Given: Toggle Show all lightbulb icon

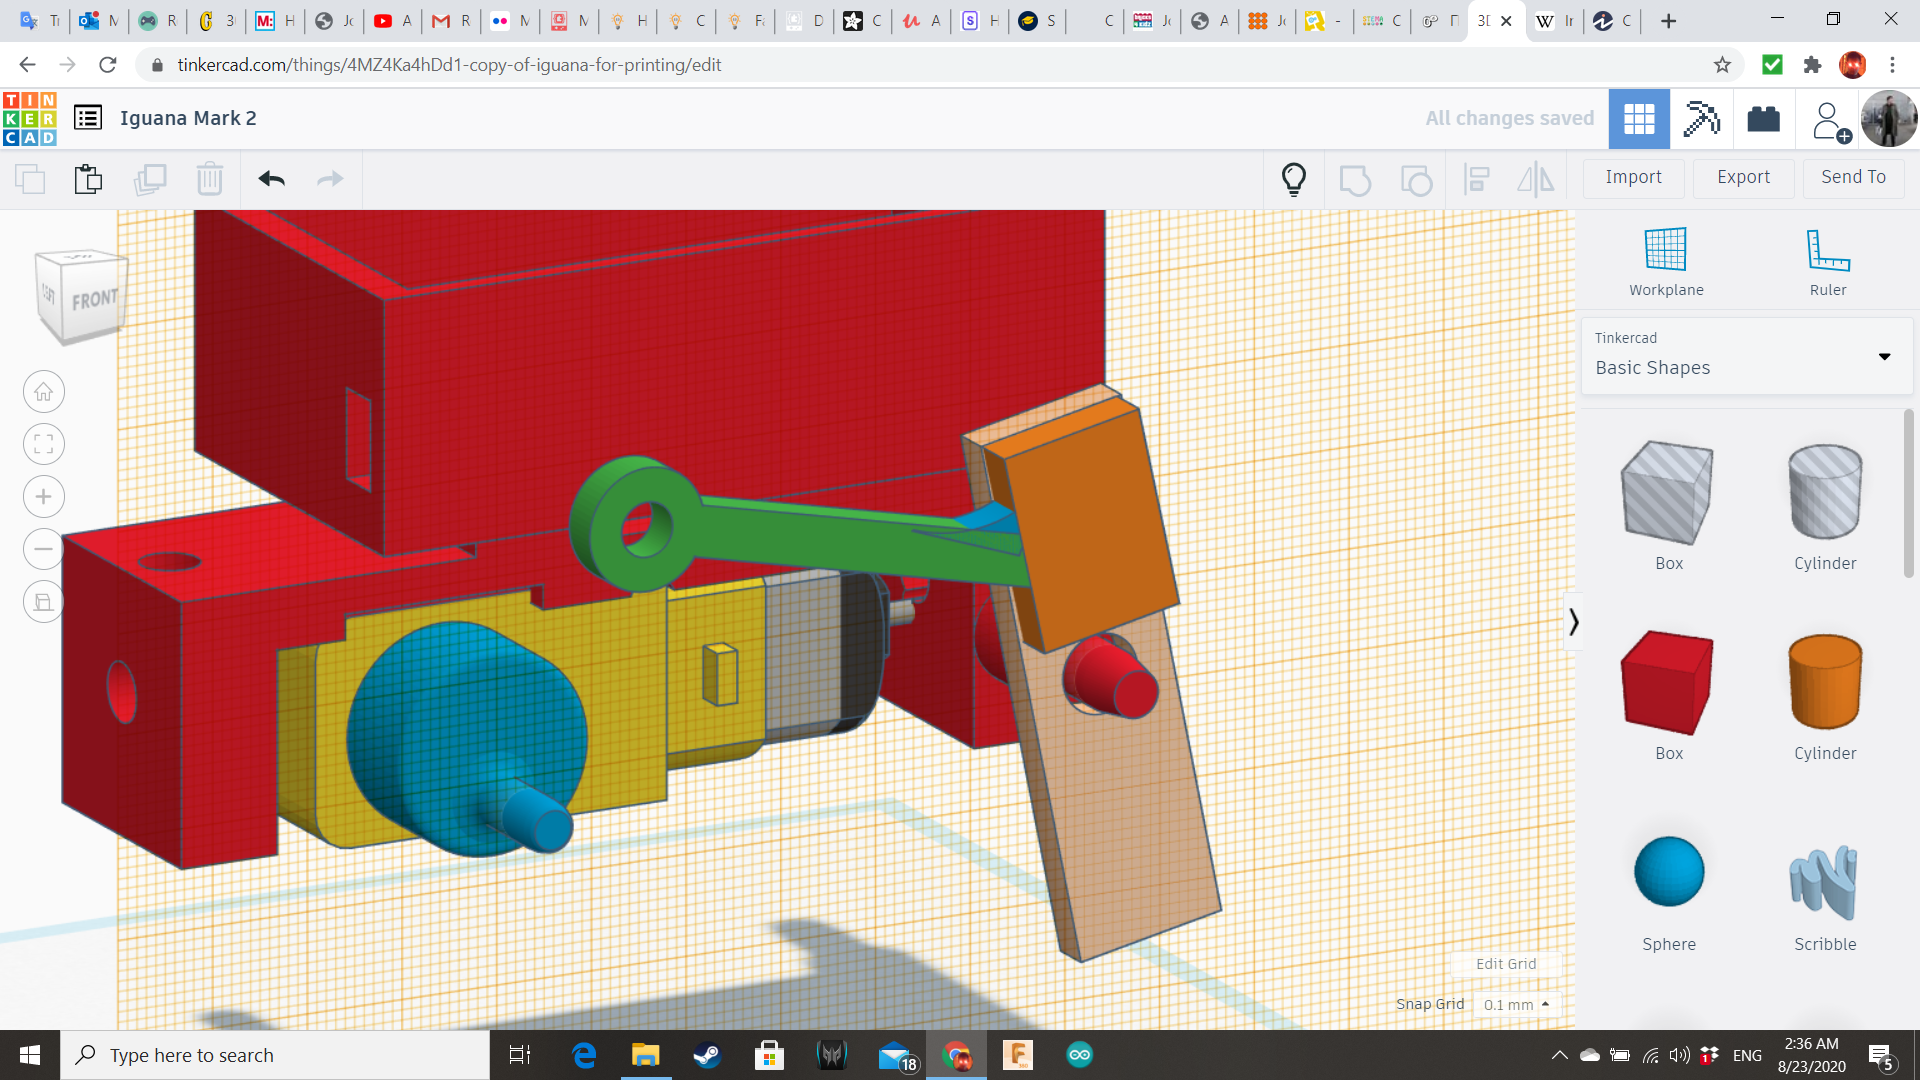Looking at the screenshot, I should 1293,179.
